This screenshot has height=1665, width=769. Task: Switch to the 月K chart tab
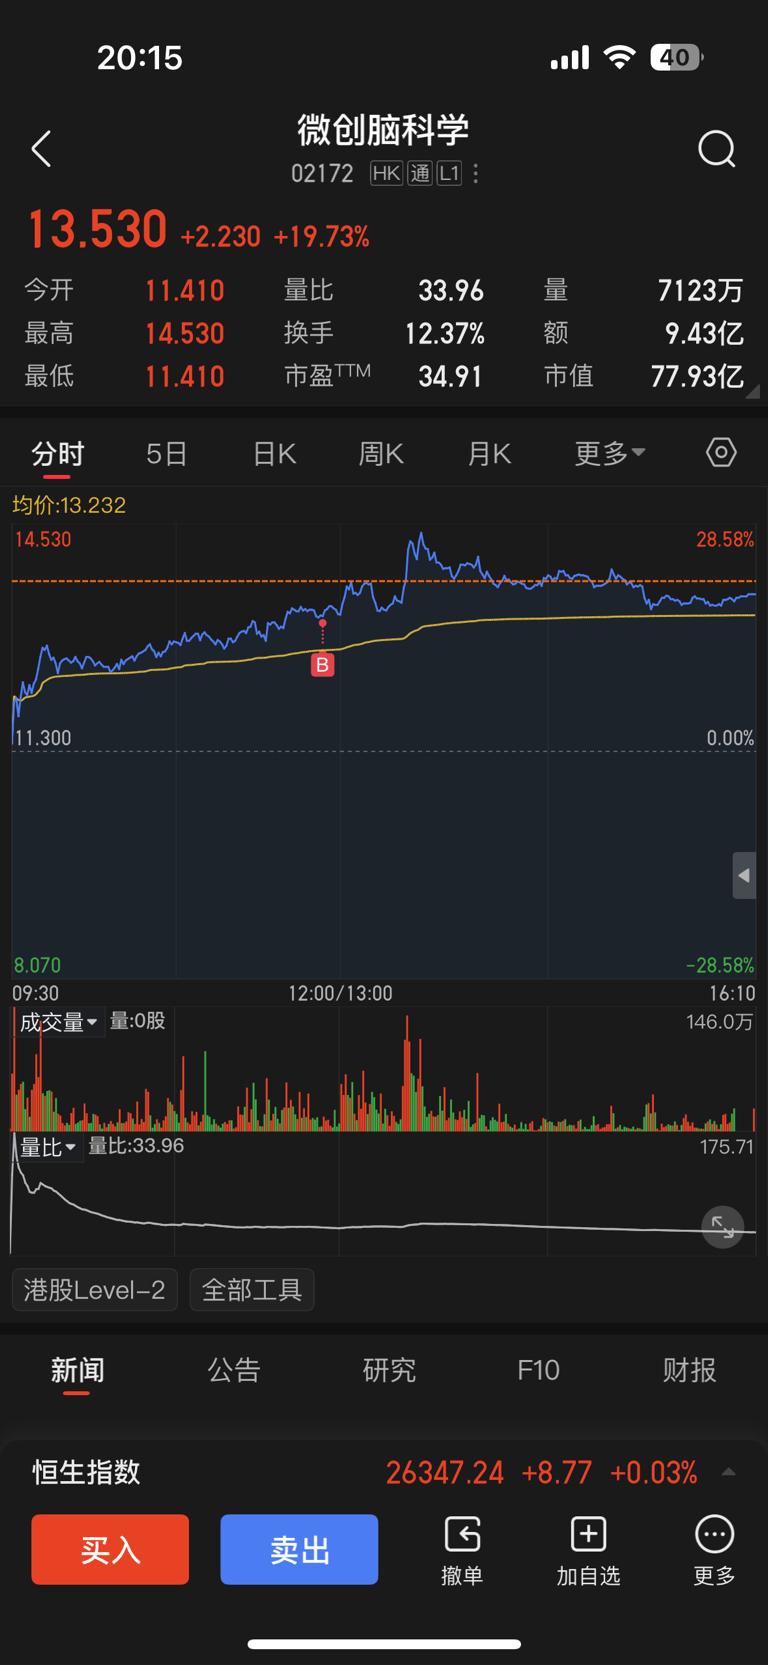[x=489, y=454]
